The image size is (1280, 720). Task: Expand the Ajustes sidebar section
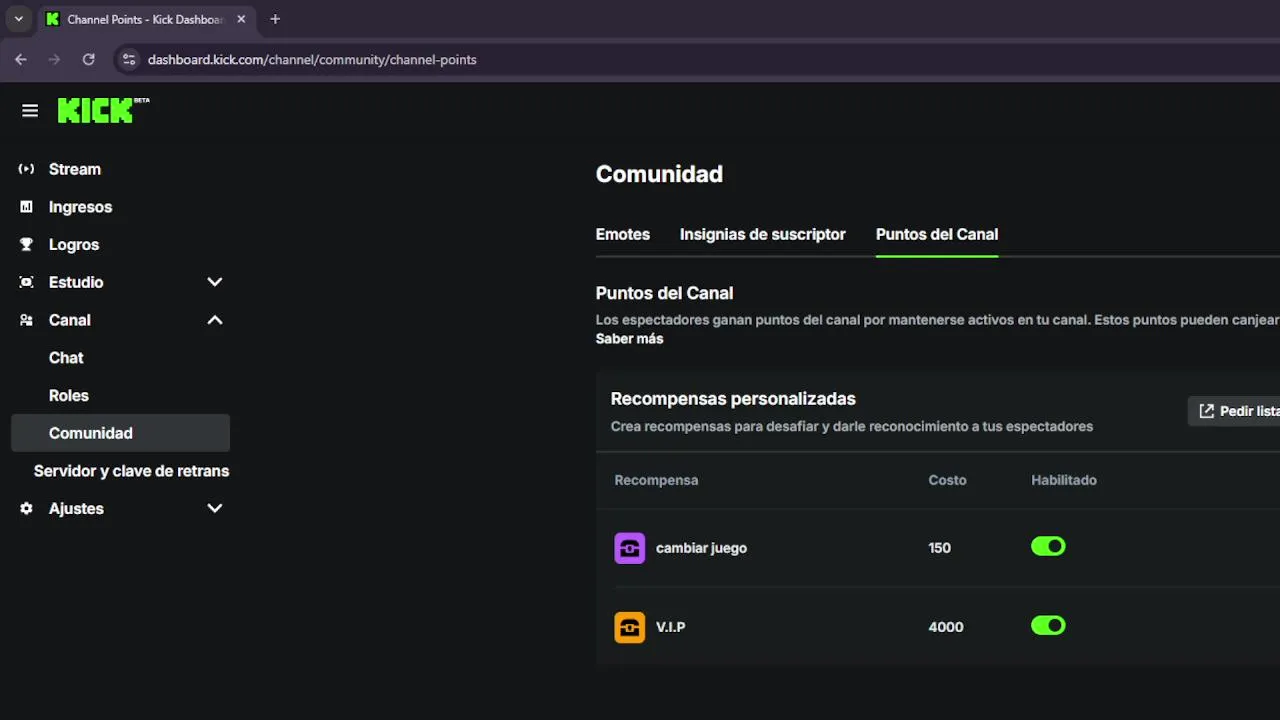(x=214, y=508)
